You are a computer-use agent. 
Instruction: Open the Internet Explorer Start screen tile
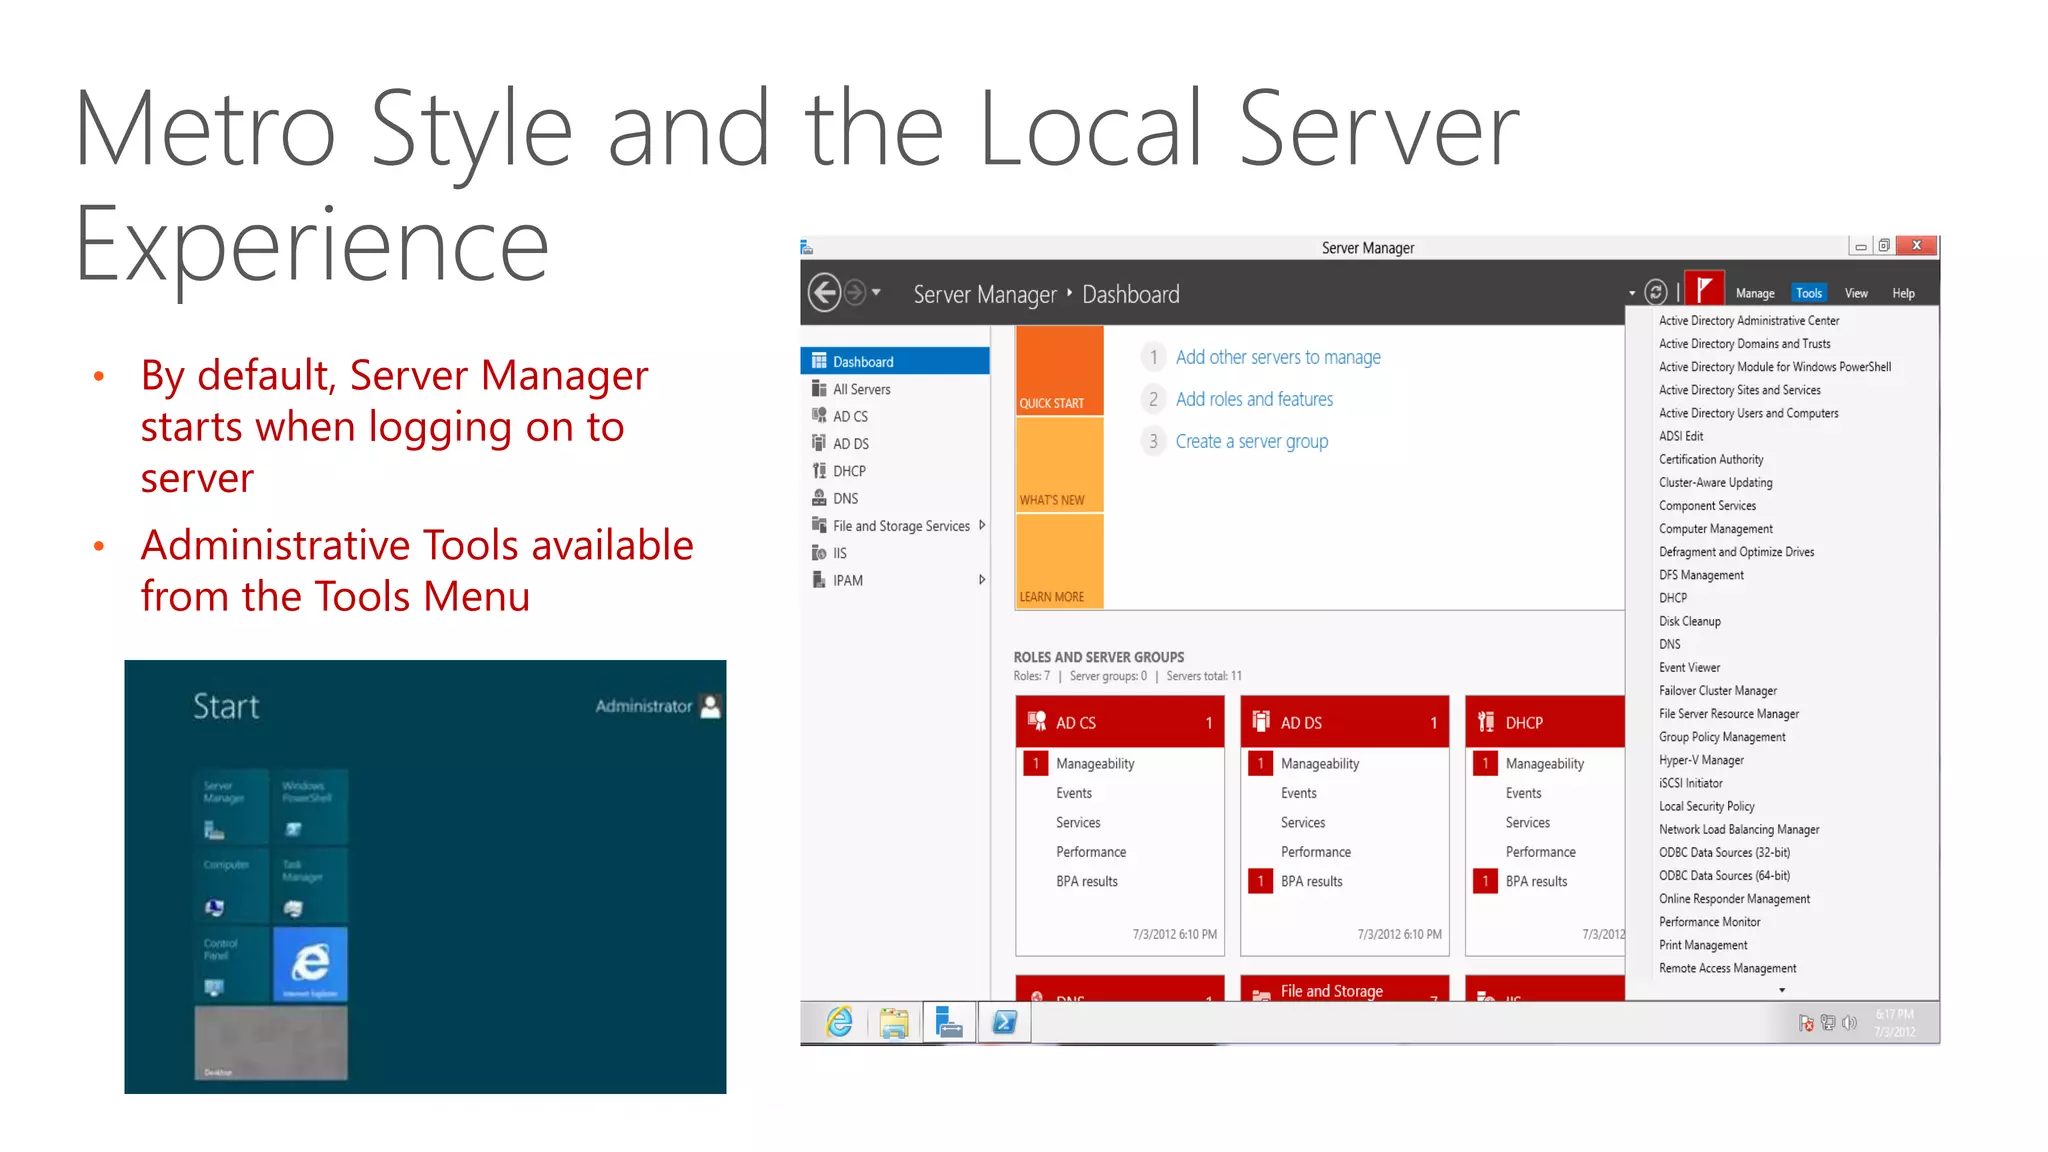point(311,965)
